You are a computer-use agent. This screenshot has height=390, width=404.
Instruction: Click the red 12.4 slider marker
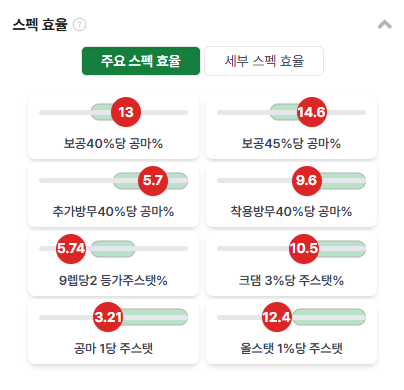277,317
